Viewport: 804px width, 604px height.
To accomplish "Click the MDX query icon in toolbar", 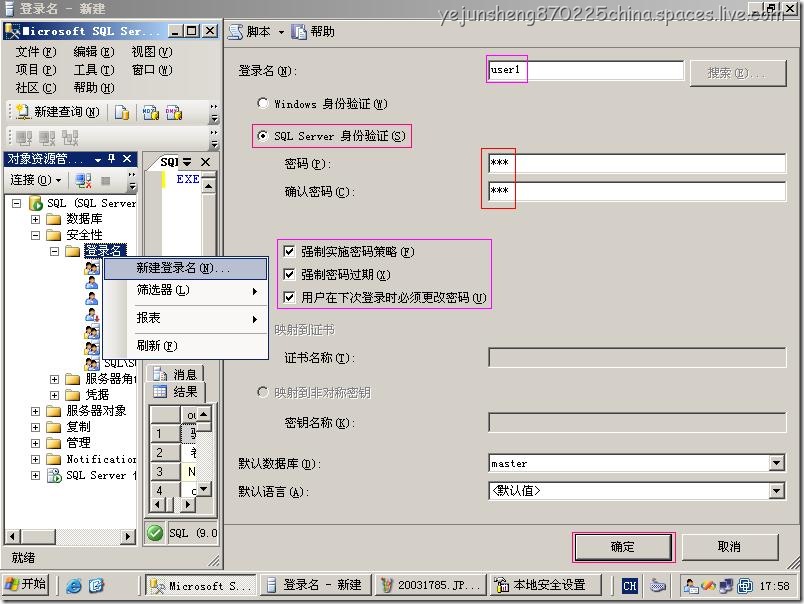I will (150, 112).
